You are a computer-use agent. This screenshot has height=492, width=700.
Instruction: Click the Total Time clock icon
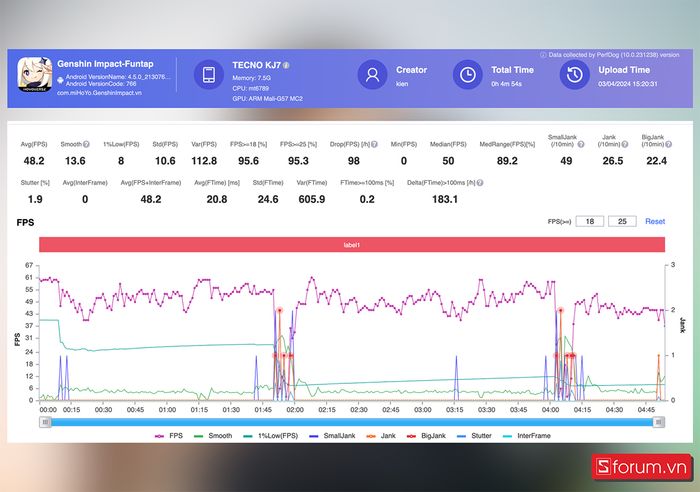(x=467, y=75)
